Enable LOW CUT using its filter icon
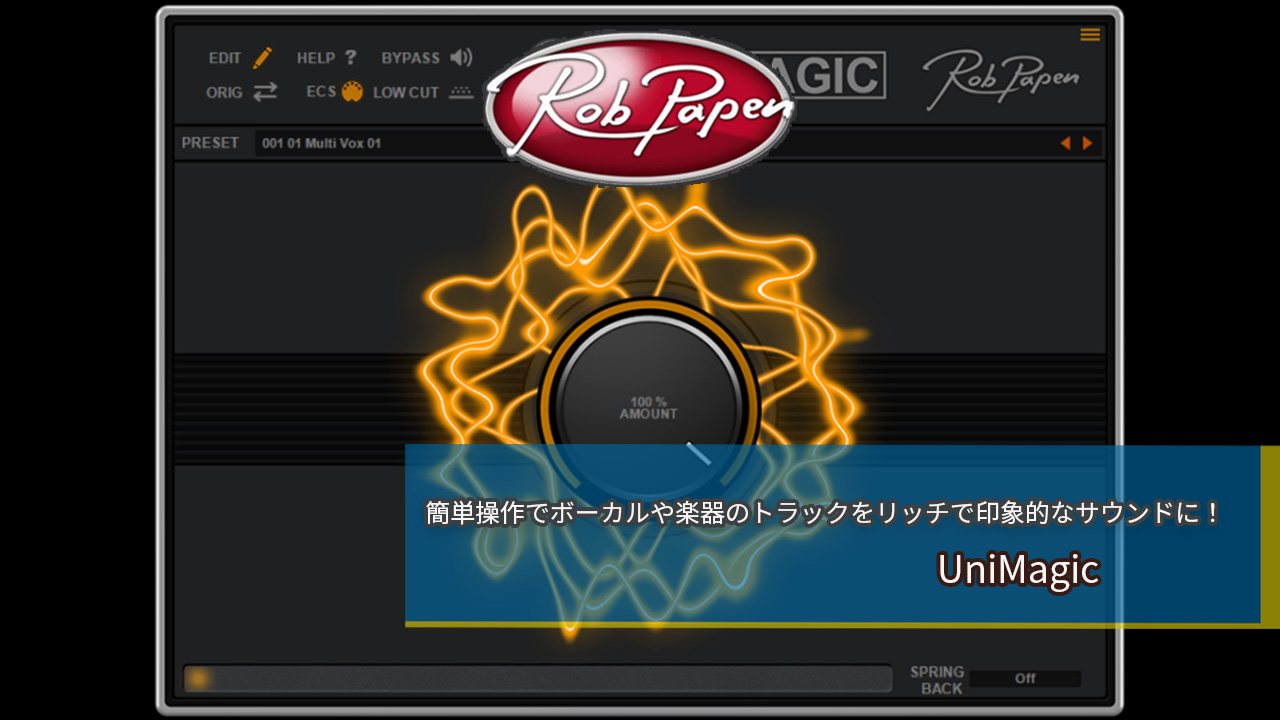 coord(460,92)
